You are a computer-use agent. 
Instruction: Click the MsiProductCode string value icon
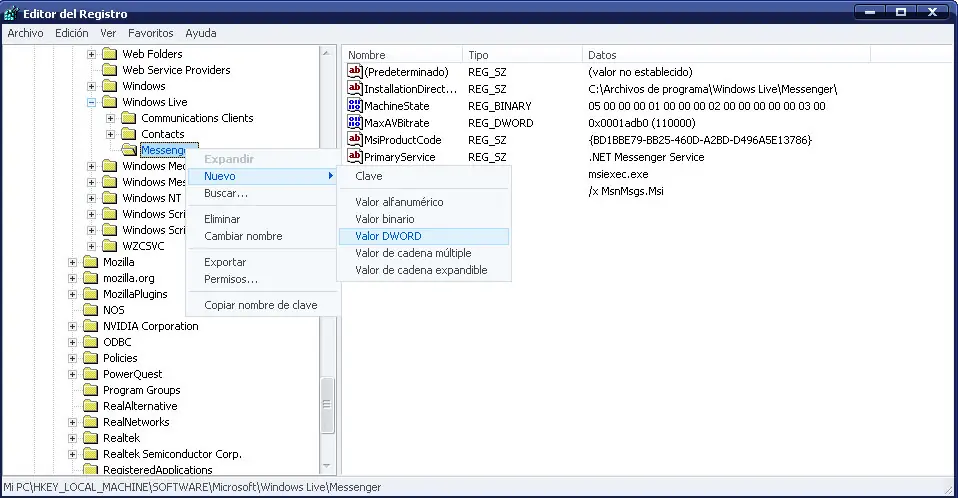pos(354,140)
